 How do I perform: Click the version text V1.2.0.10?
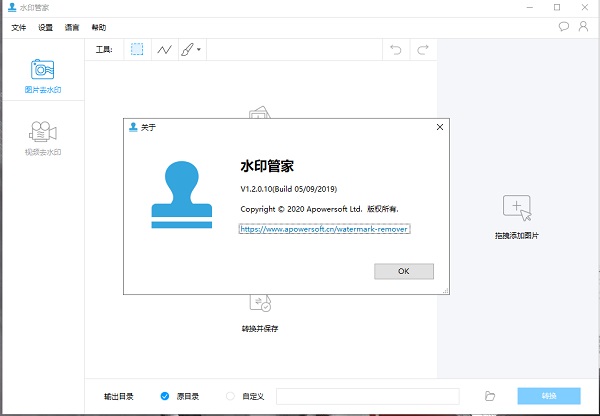289,189
